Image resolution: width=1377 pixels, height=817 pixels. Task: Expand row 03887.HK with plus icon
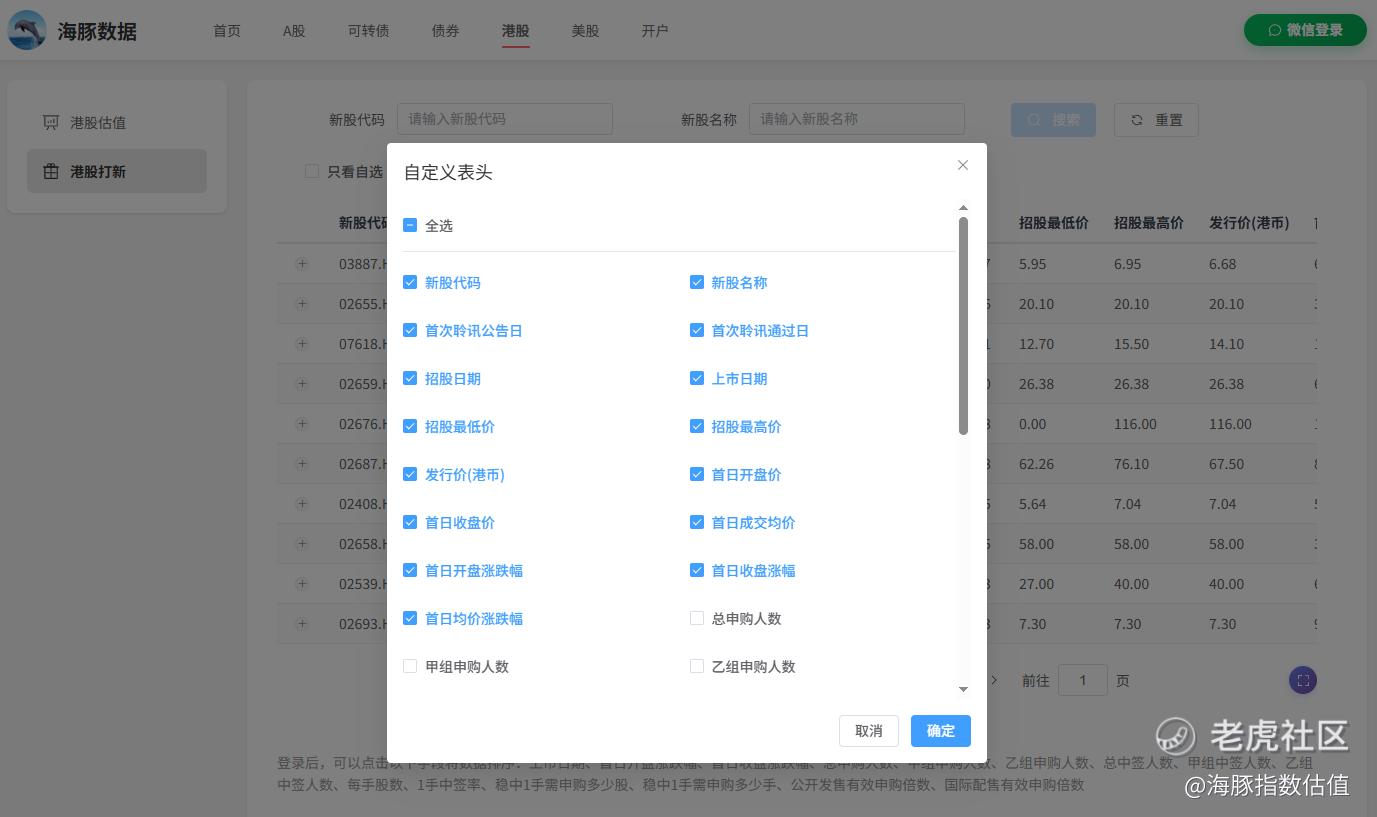pos(302,264)
